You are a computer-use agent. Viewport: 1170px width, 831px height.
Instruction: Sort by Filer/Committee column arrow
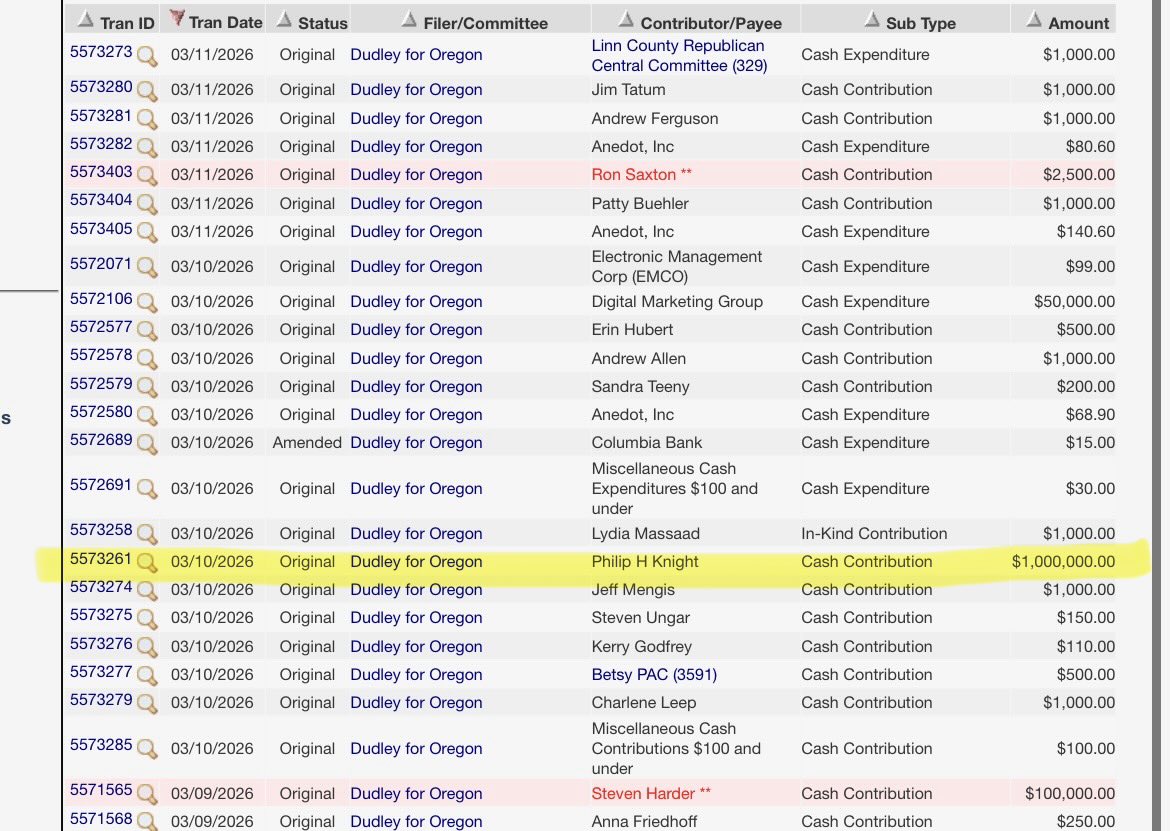[409, 20]
